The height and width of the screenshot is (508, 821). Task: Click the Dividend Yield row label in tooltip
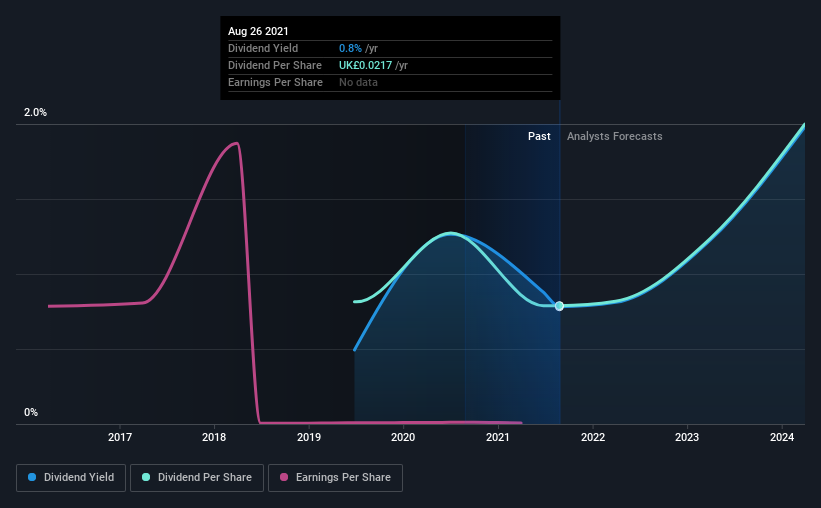pyautogui.click(x=263, y=48)
